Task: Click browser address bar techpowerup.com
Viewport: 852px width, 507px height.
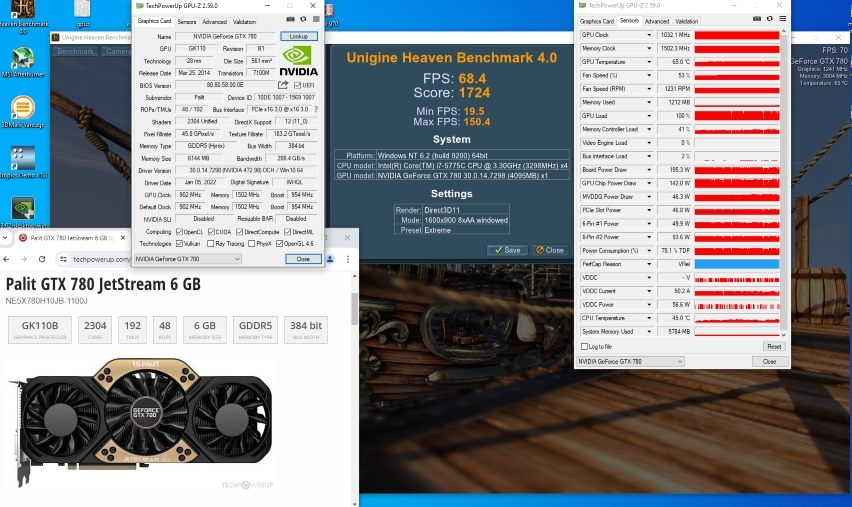Action: (x=101, y=259)
